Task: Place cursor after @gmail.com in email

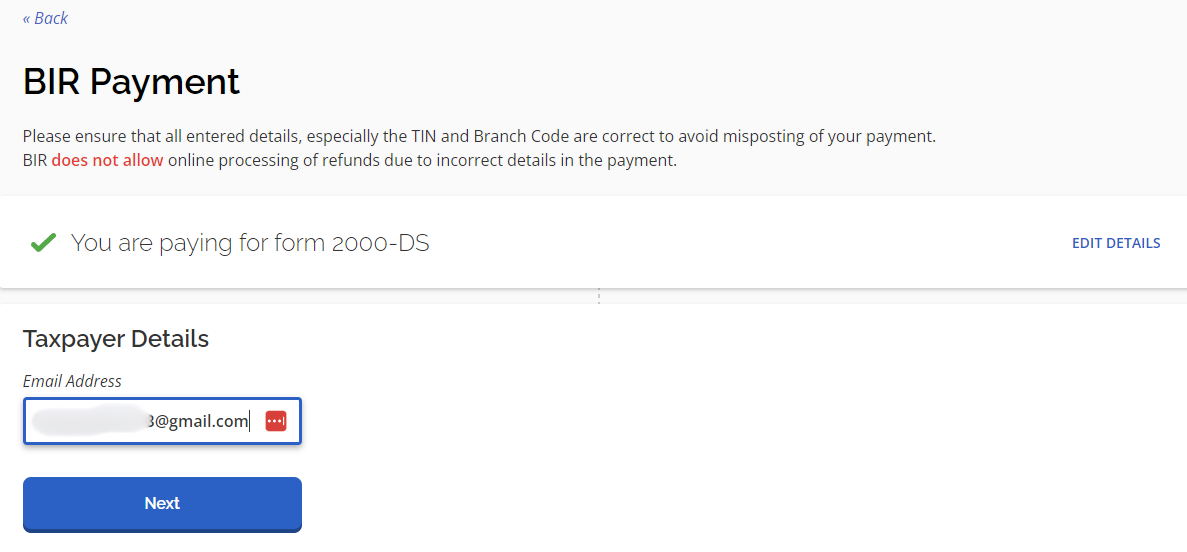Action: (250, 421)
